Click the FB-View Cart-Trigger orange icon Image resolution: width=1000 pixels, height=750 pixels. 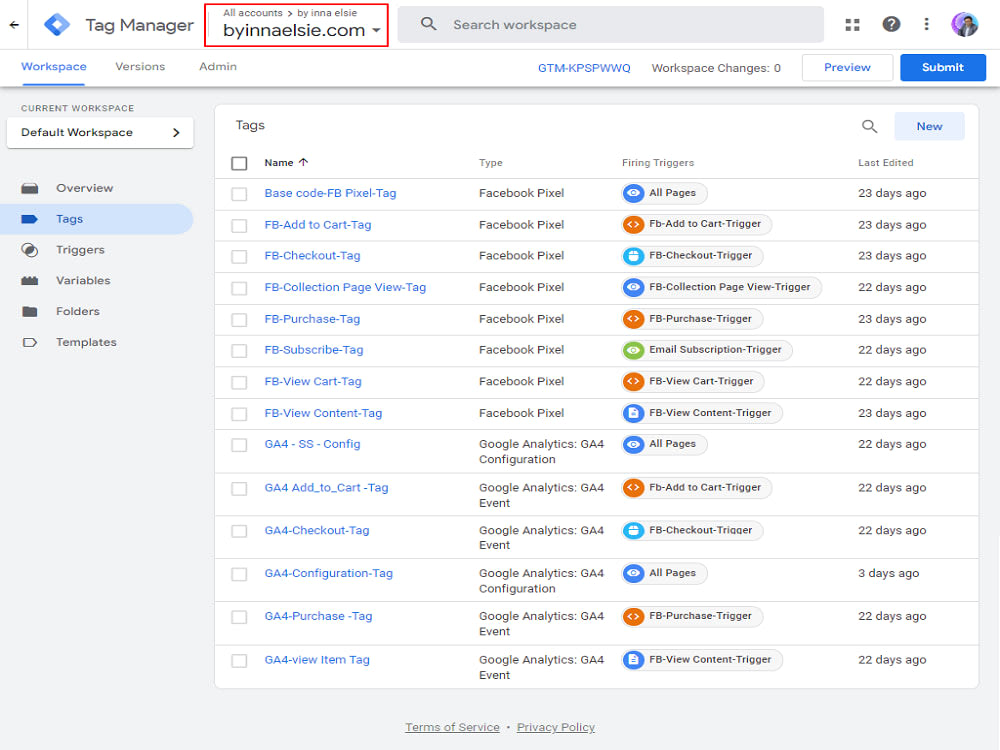pyautogui.click(x=633, y=381)
